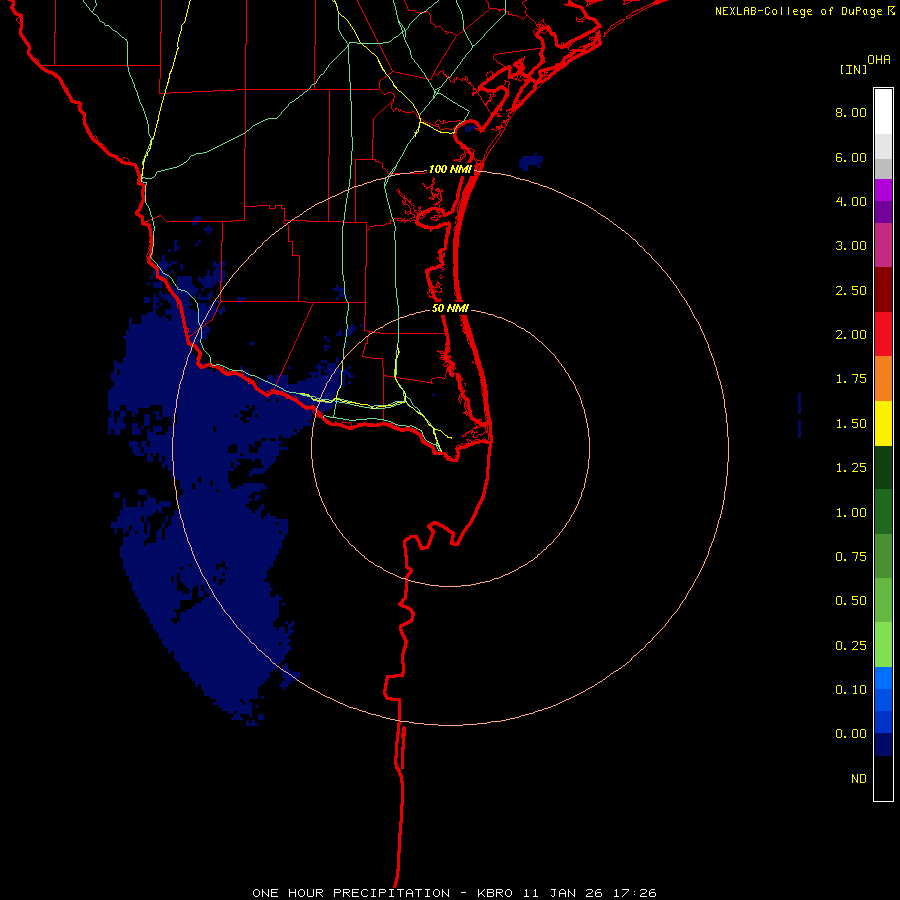This screenshot has width=900, height=900.
Task: Click the light green swatch near 0.25
Action: click(x=883, y=645)
